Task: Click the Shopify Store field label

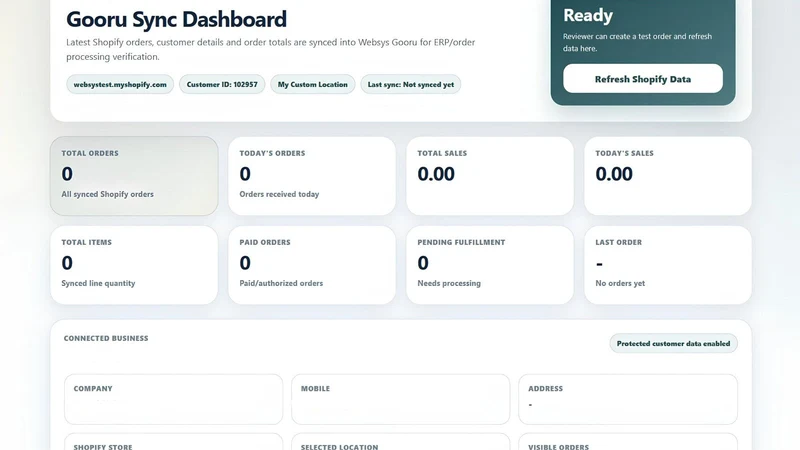Action: click(x=103, y=446)
